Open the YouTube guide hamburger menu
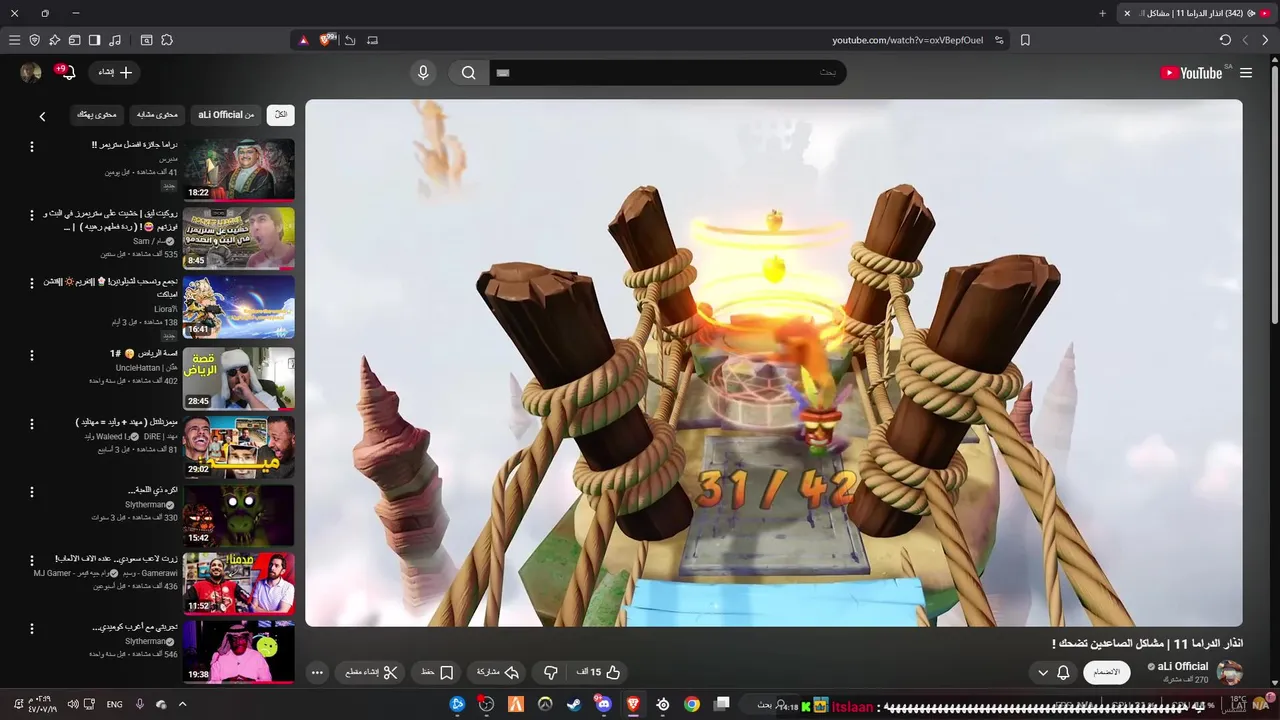1280x720 pixels. tap(1246, 73)
